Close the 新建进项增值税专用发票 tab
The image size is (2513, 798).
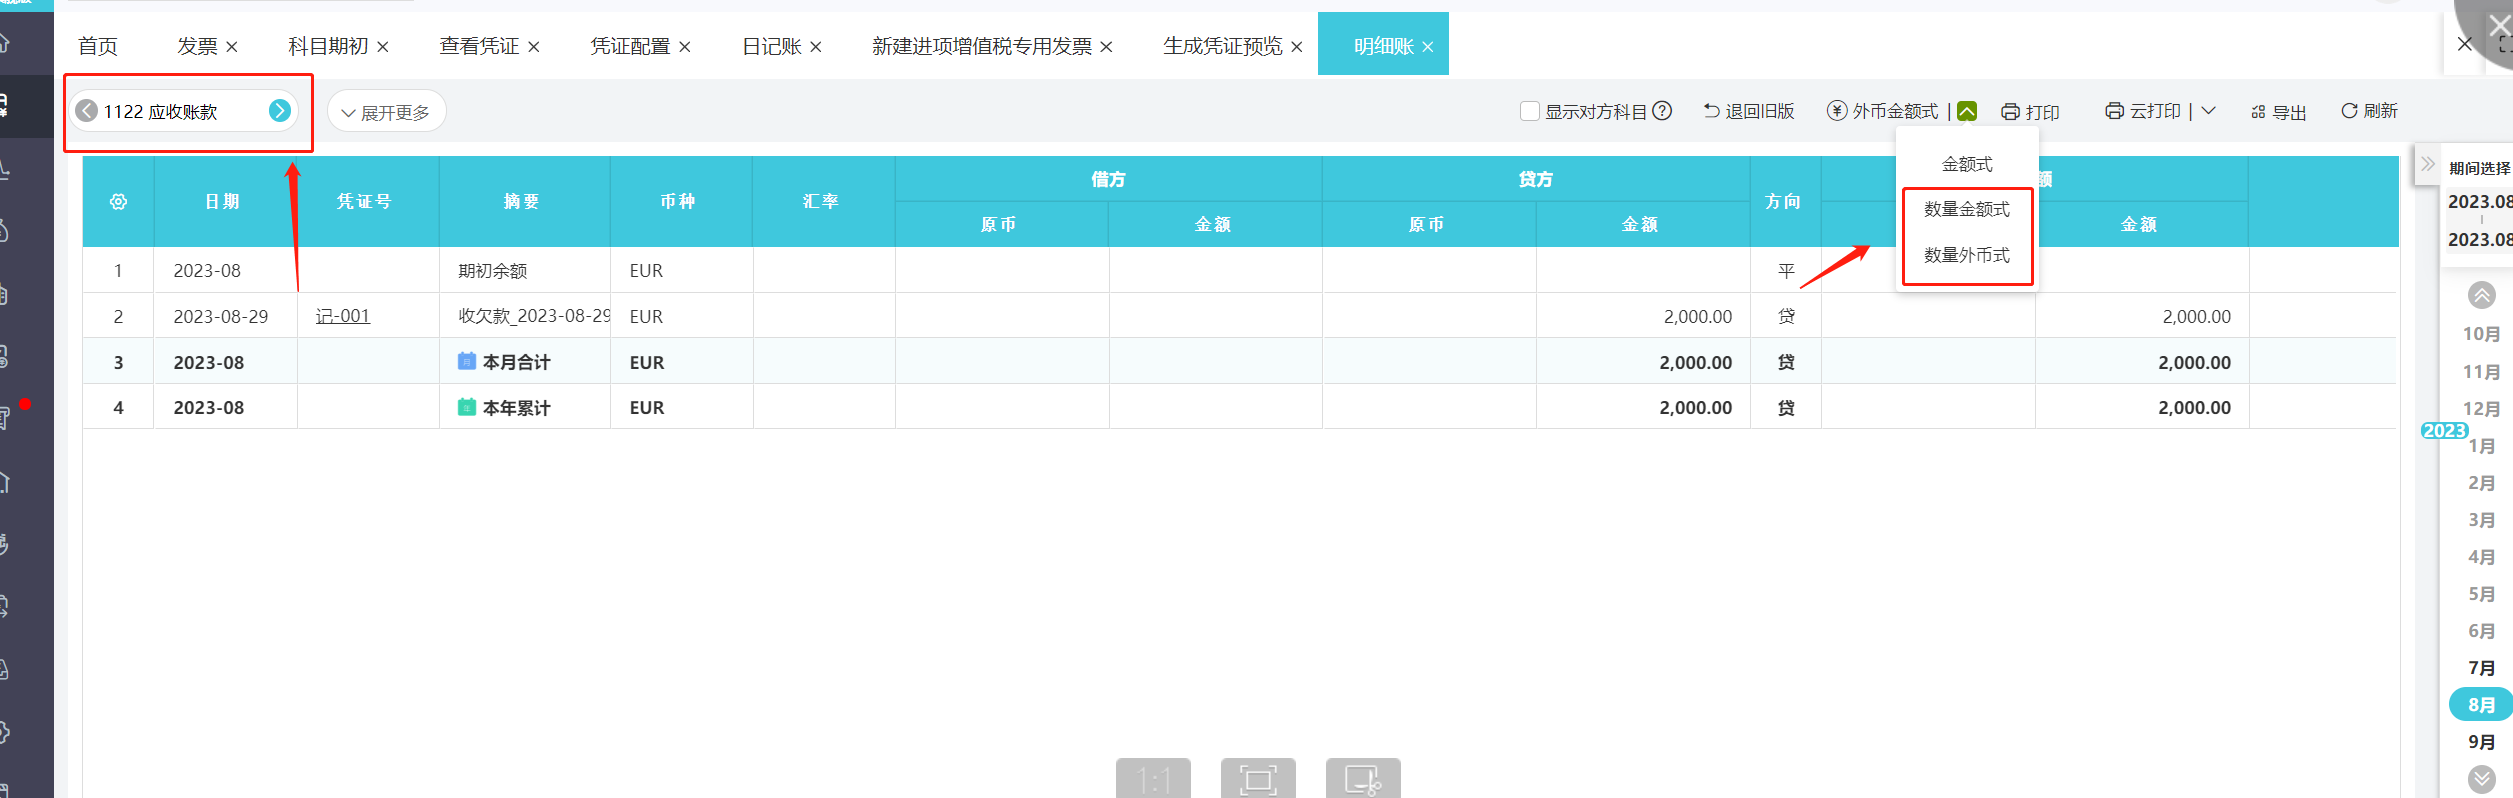click(x=1106, y=47)
